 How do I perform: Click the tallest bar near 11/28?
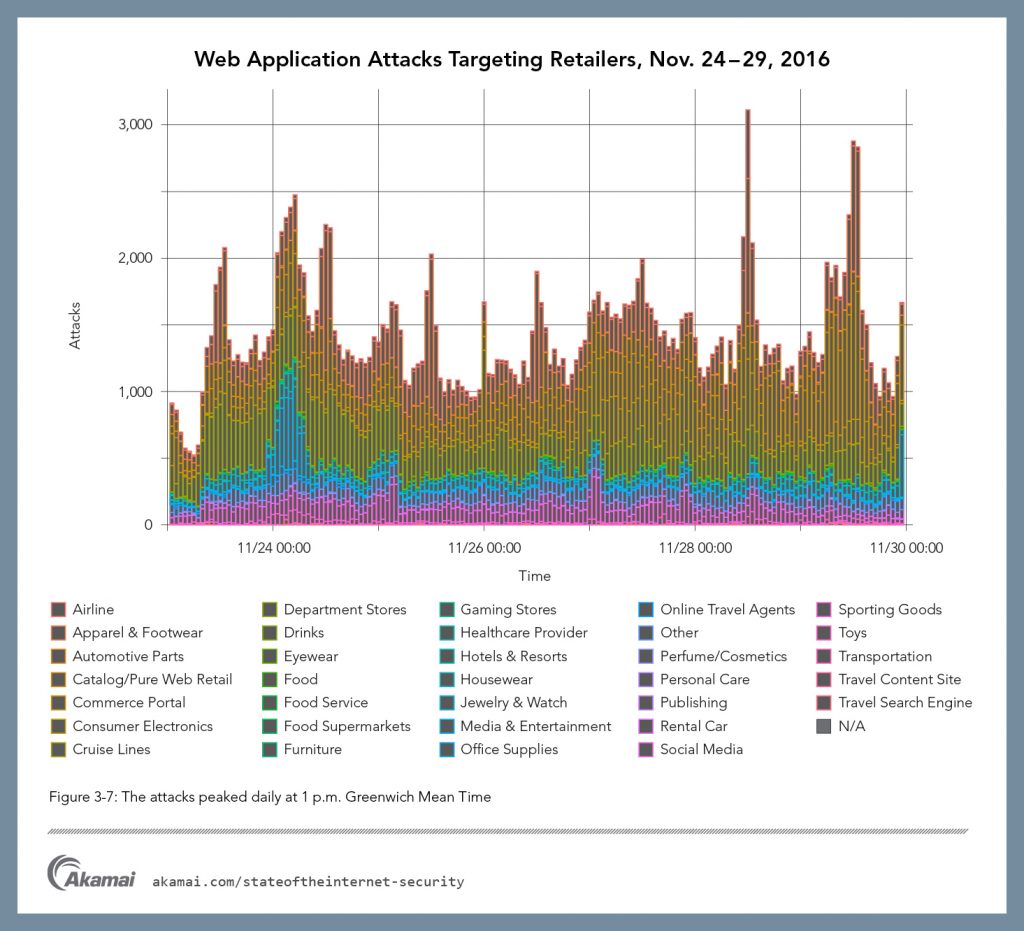click(x=746, y=300)
